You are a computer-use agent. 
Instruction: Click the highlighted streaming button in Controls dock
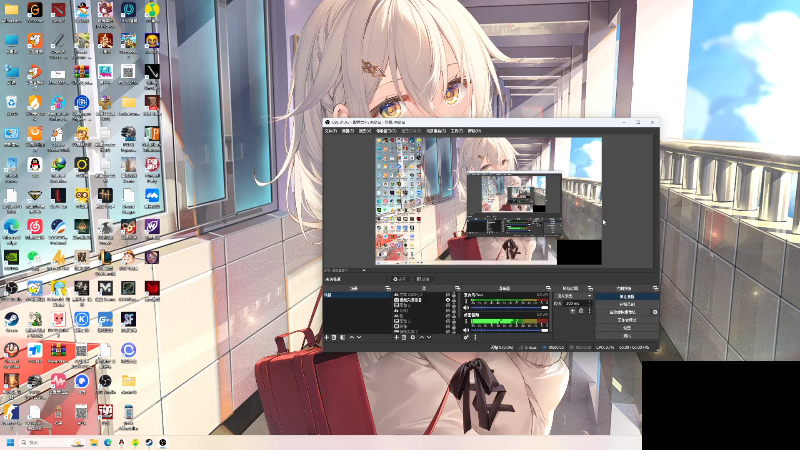(x=627, y=296)
